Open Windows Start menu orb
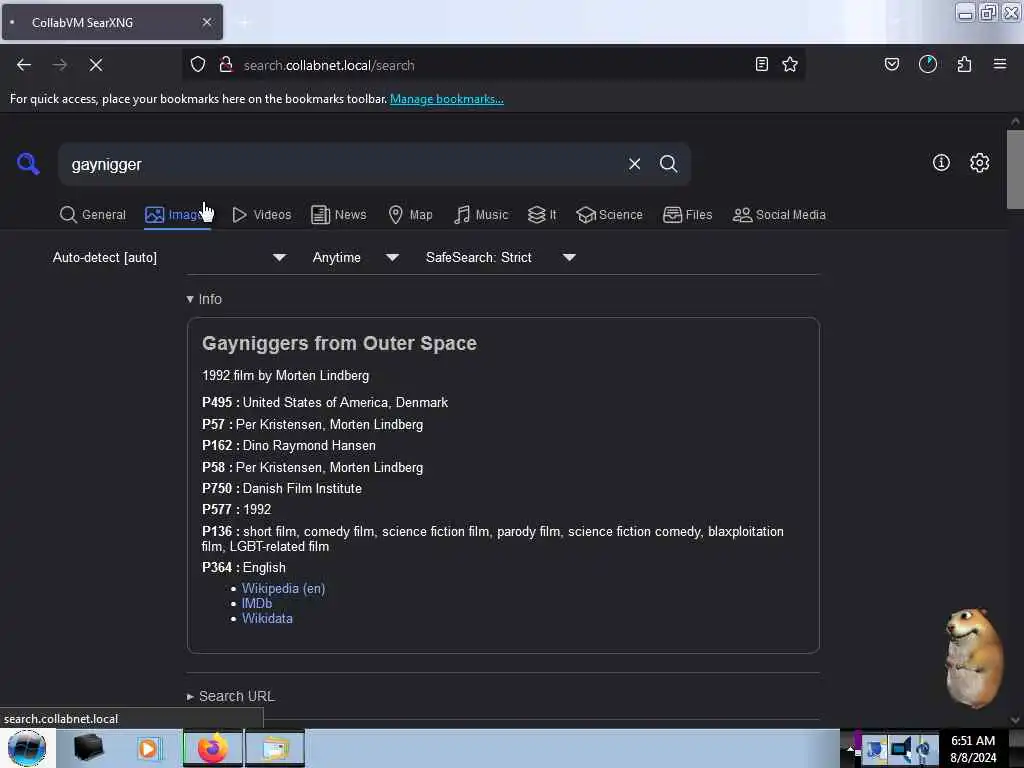The image size is (1024, 768). (27, 748)
